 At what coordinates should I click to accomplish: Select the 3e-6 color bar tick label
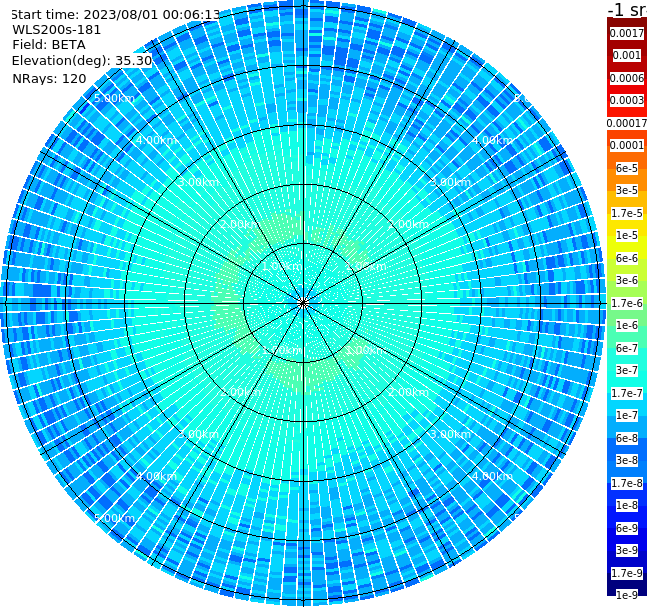[627, 280]
